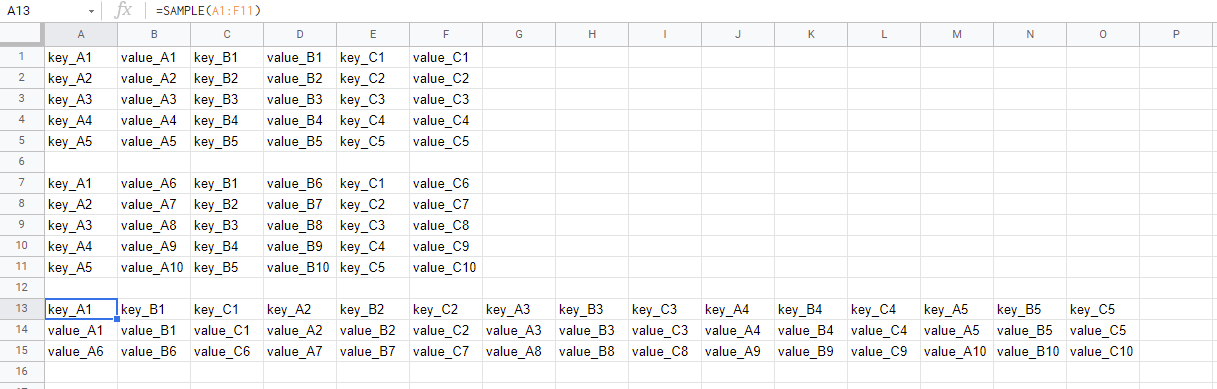
Task: Click cell with value_A10 in row 15
Action: click(957, 351)
